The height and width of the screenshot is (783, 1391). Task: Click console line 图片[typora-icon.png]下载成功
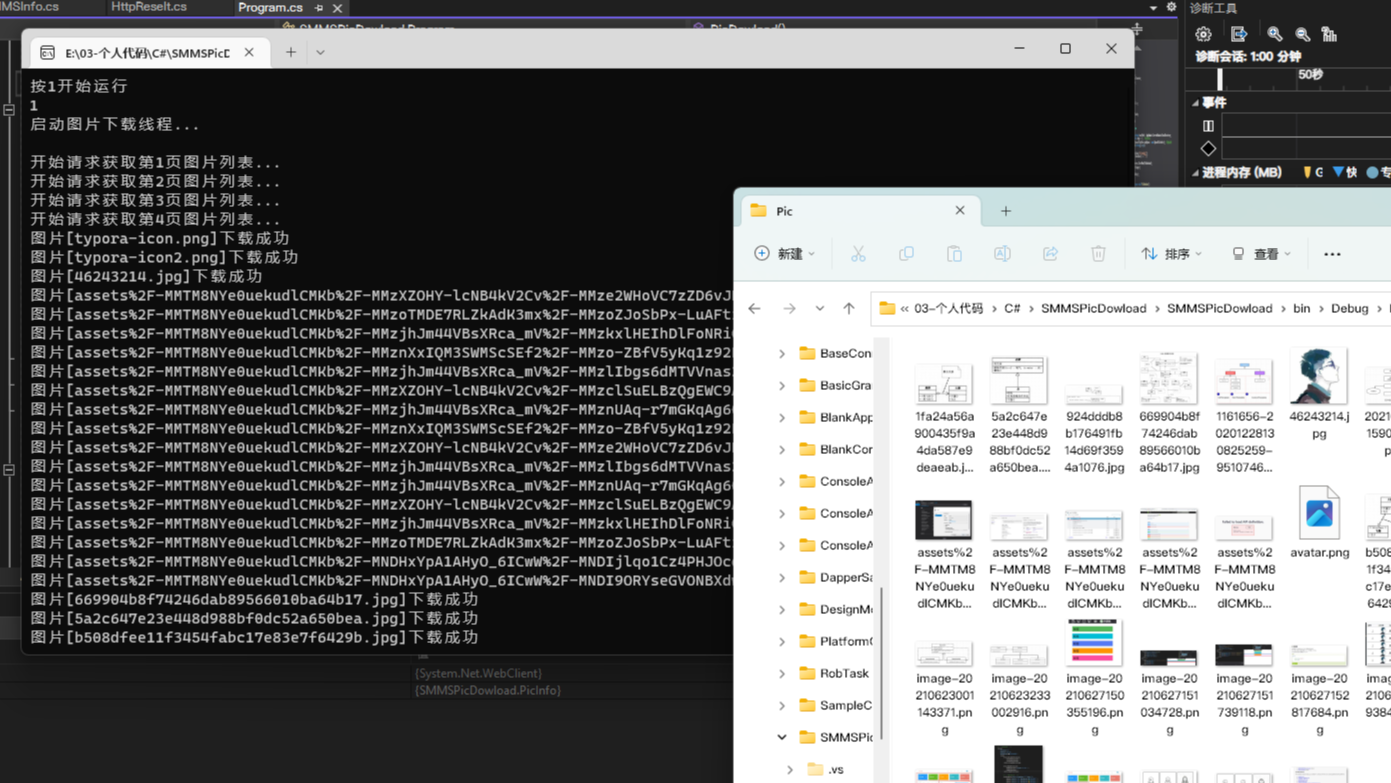(160, 238)
